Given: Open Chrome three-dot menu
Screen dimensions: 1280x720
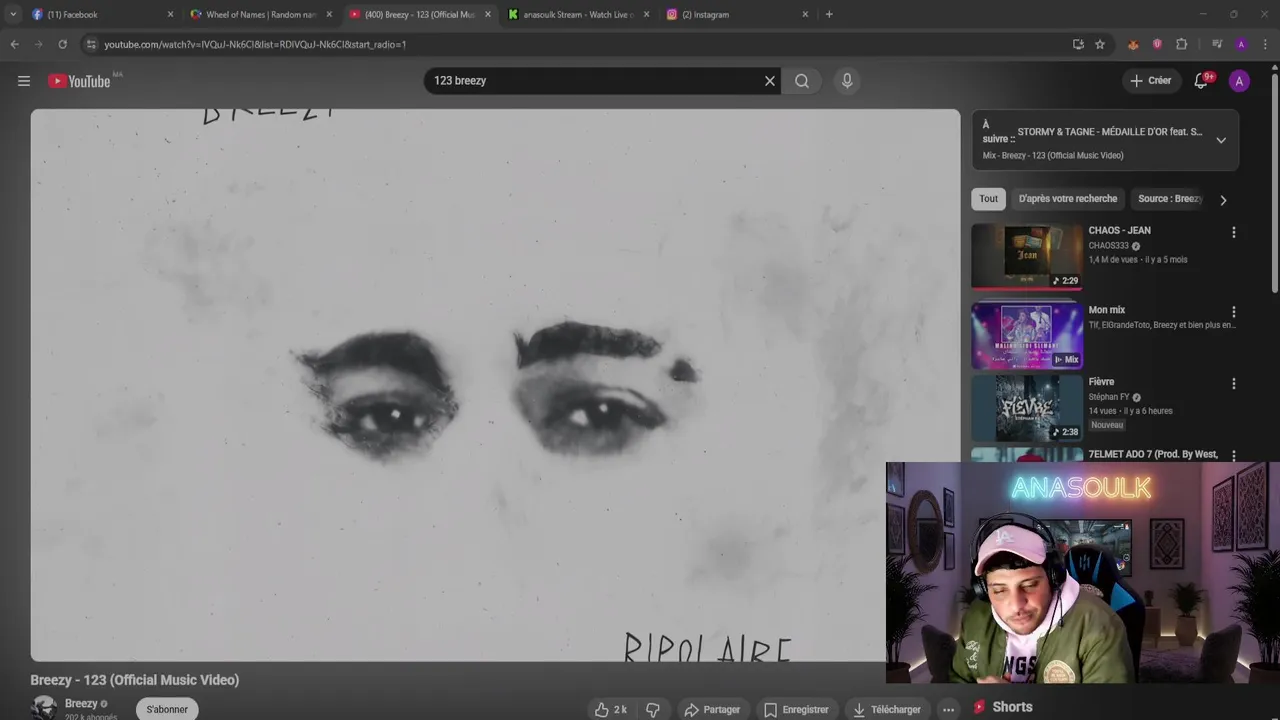Looking at the screenshot, I should coord(1265,44).
